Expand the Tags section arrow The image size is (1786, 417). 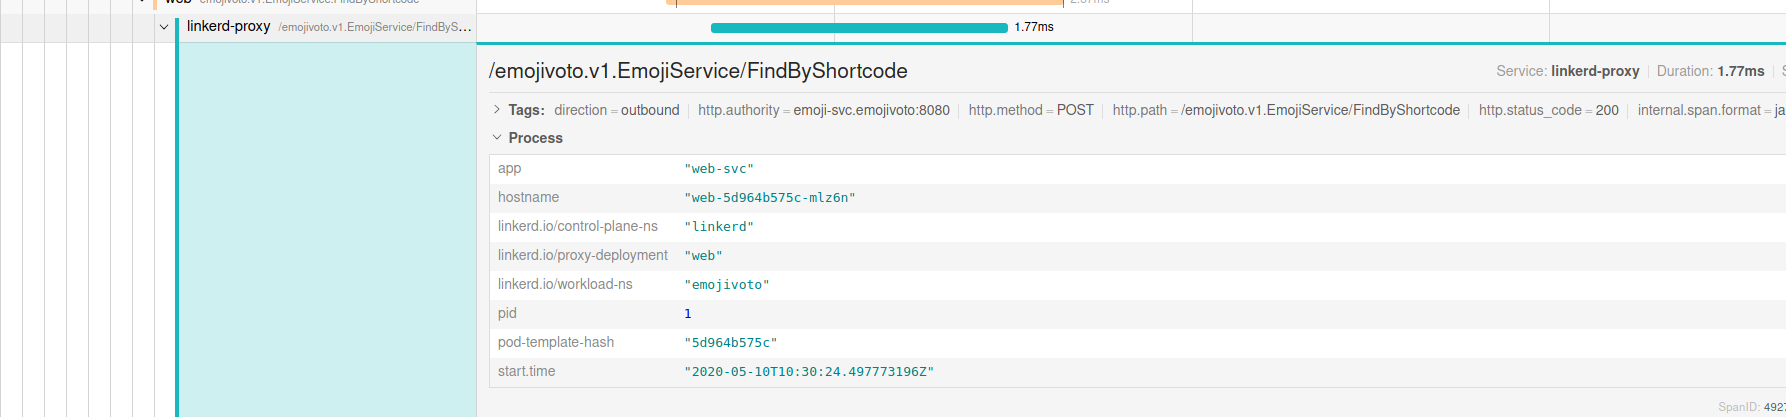(496, 110)
